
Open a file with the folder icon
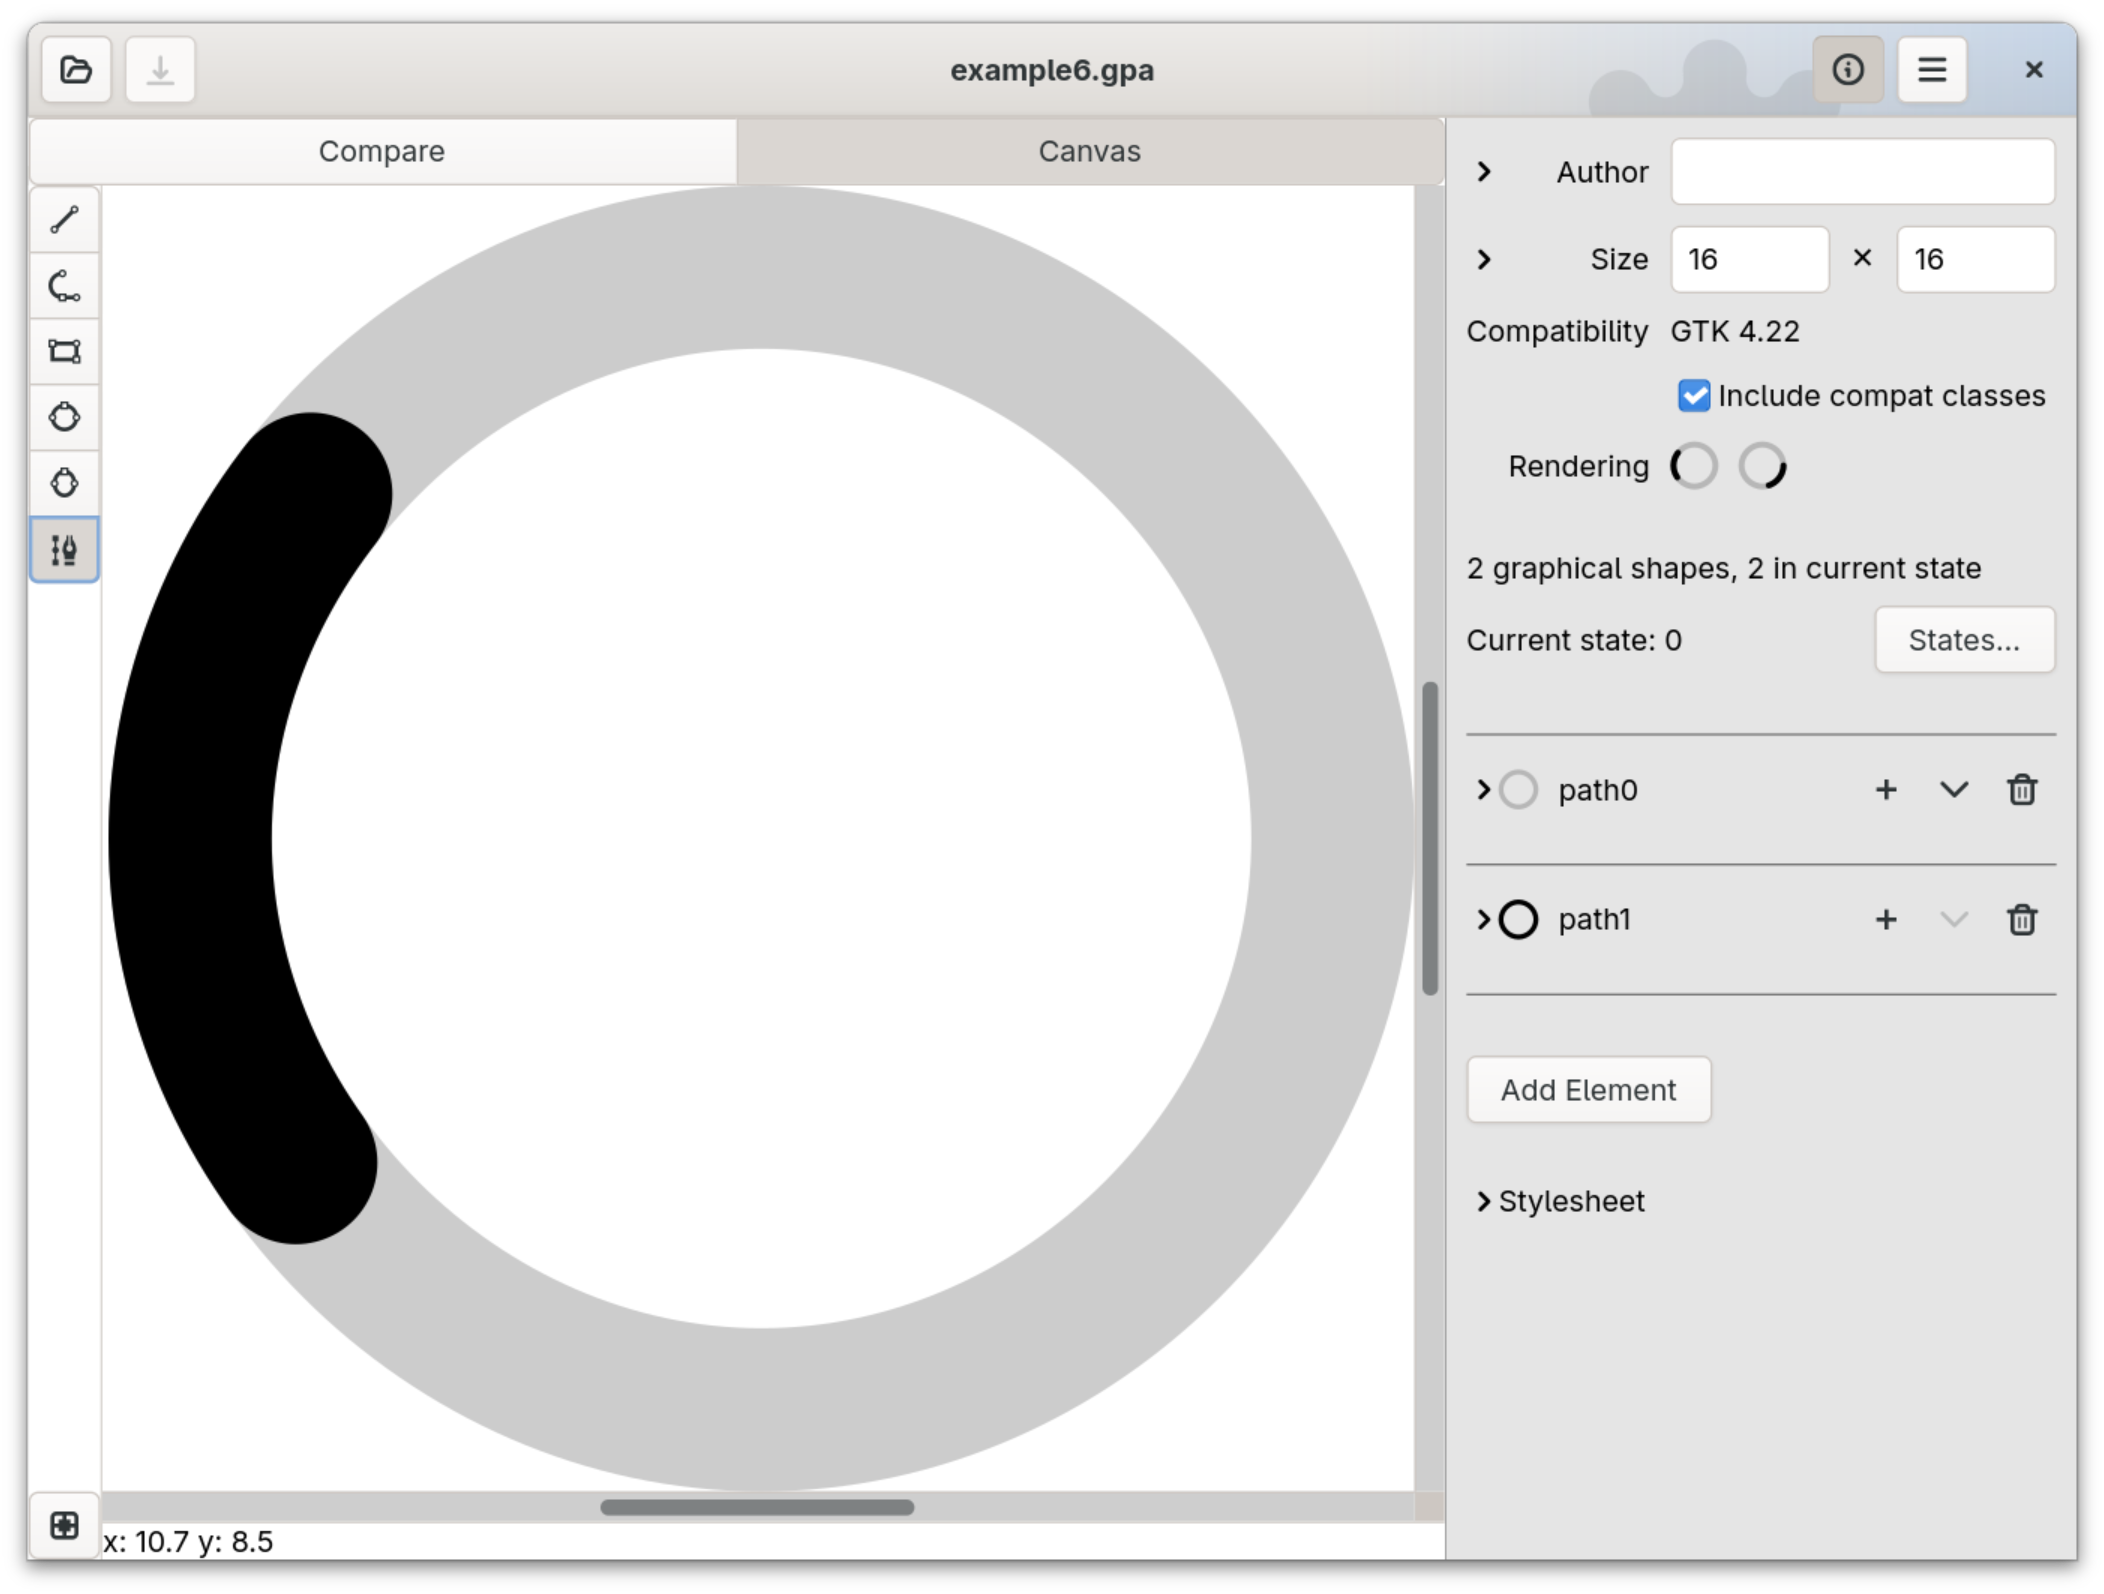[x=76, y=70]
